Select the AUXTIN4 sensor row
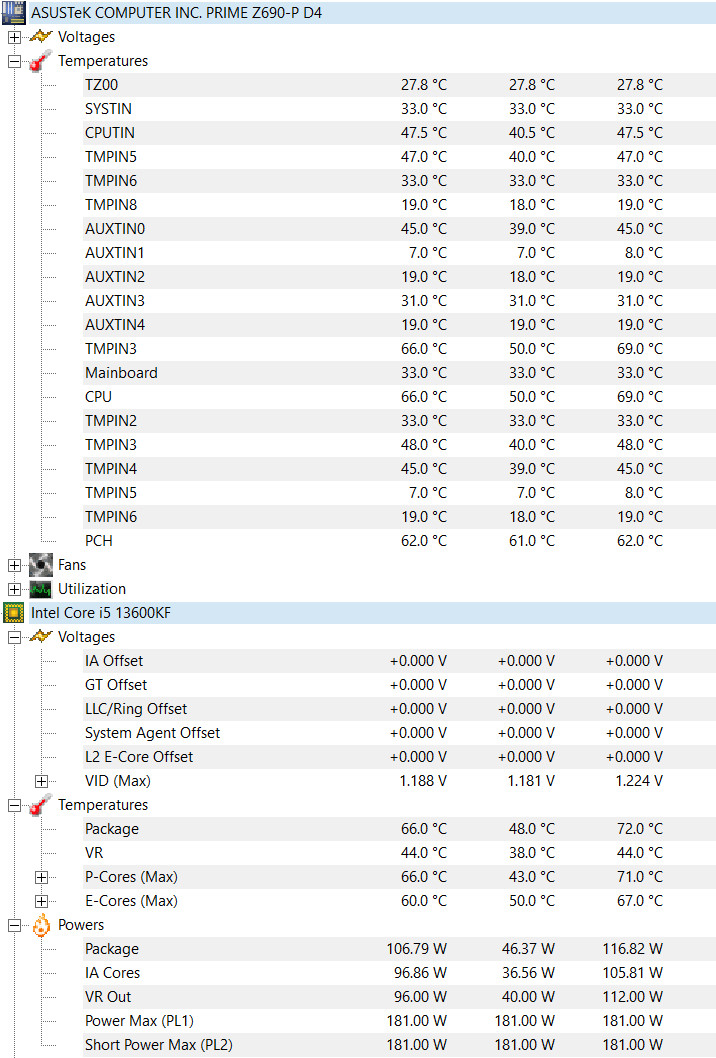This screenshot has height=1058, width=716. tap(399, 325)
